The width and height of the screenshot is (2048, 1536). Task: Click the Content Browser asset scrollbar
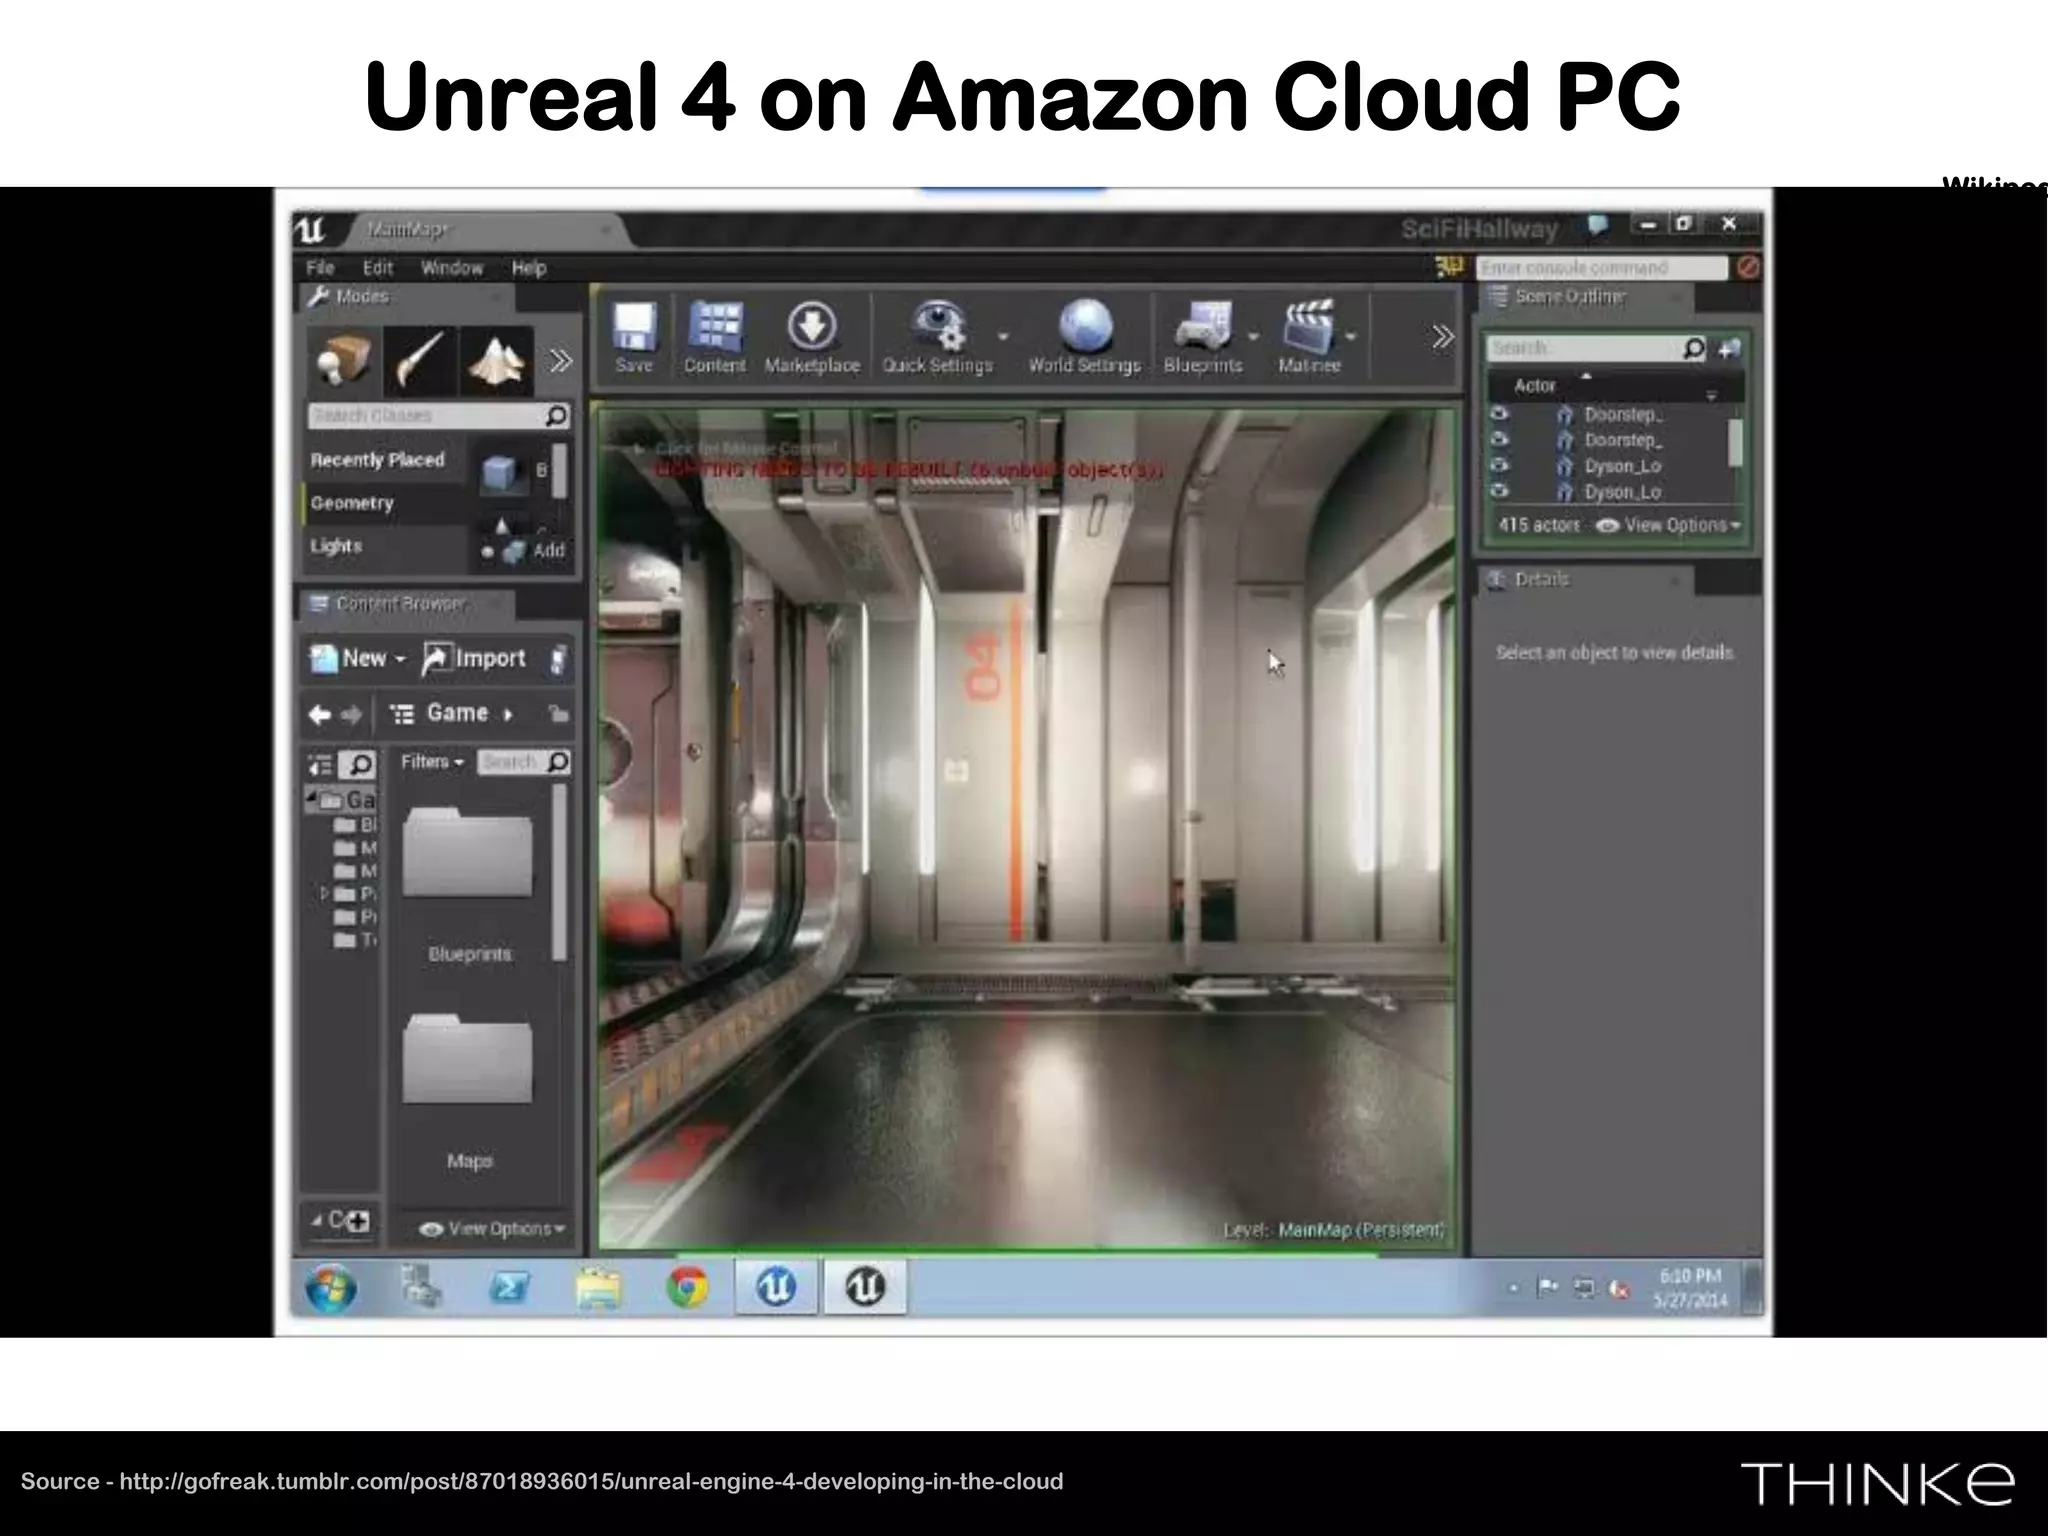click(x=560, y=875)
